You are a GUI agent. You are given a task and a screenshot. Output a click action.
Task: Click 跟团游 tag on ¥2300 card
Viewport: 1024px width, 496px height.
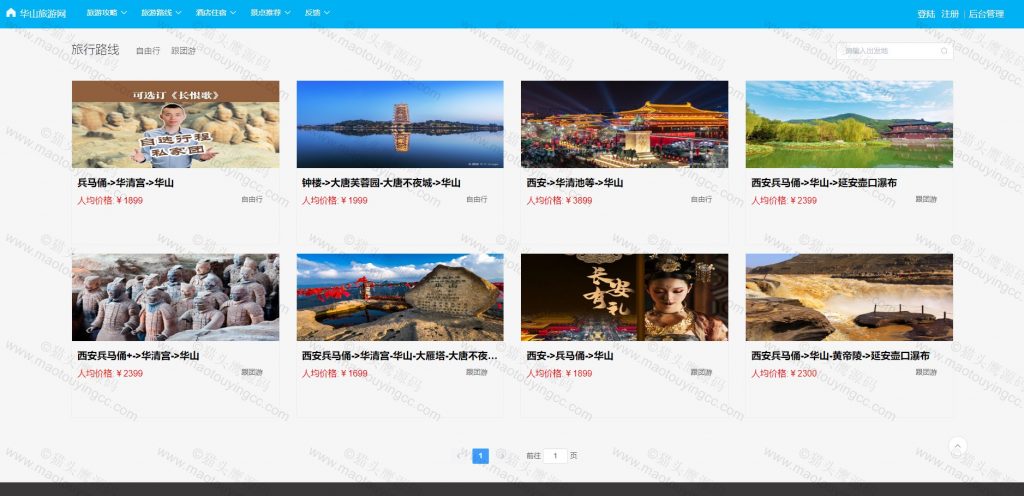[926, 372]
